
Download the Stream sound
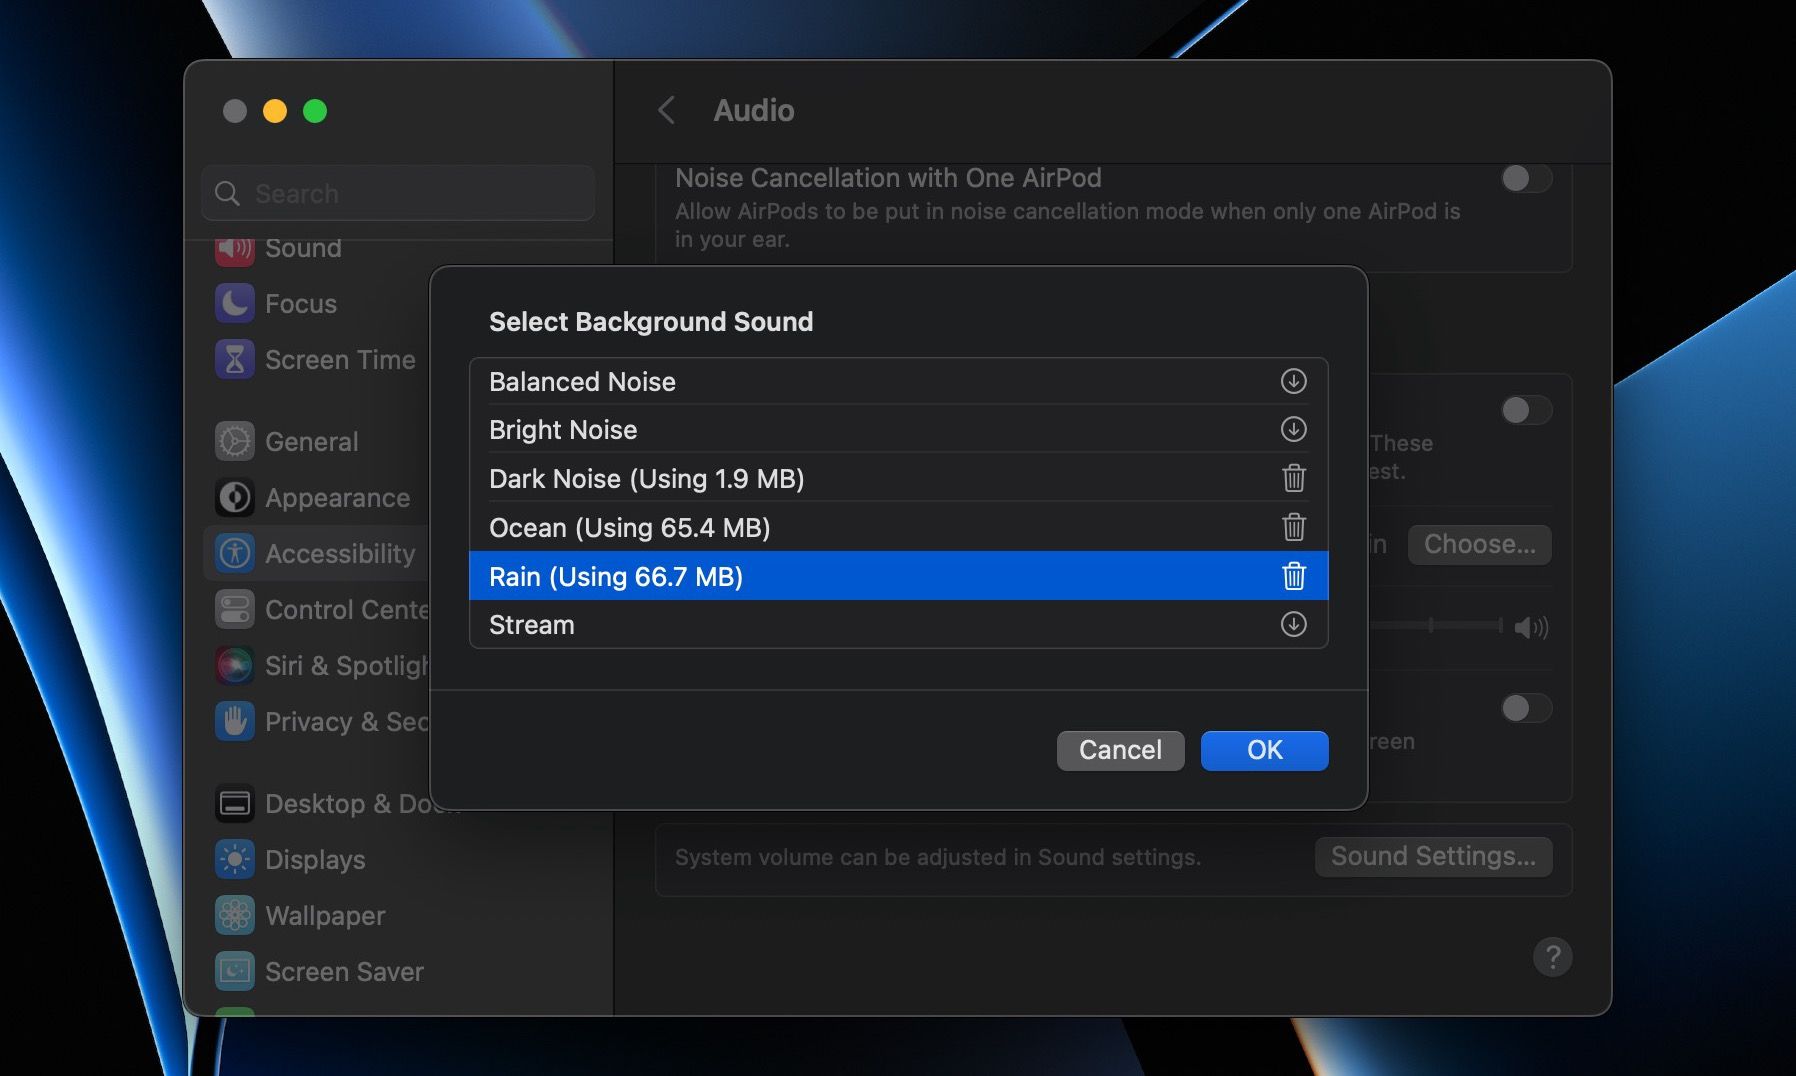pyautogui.click(x=1293, y=624)
